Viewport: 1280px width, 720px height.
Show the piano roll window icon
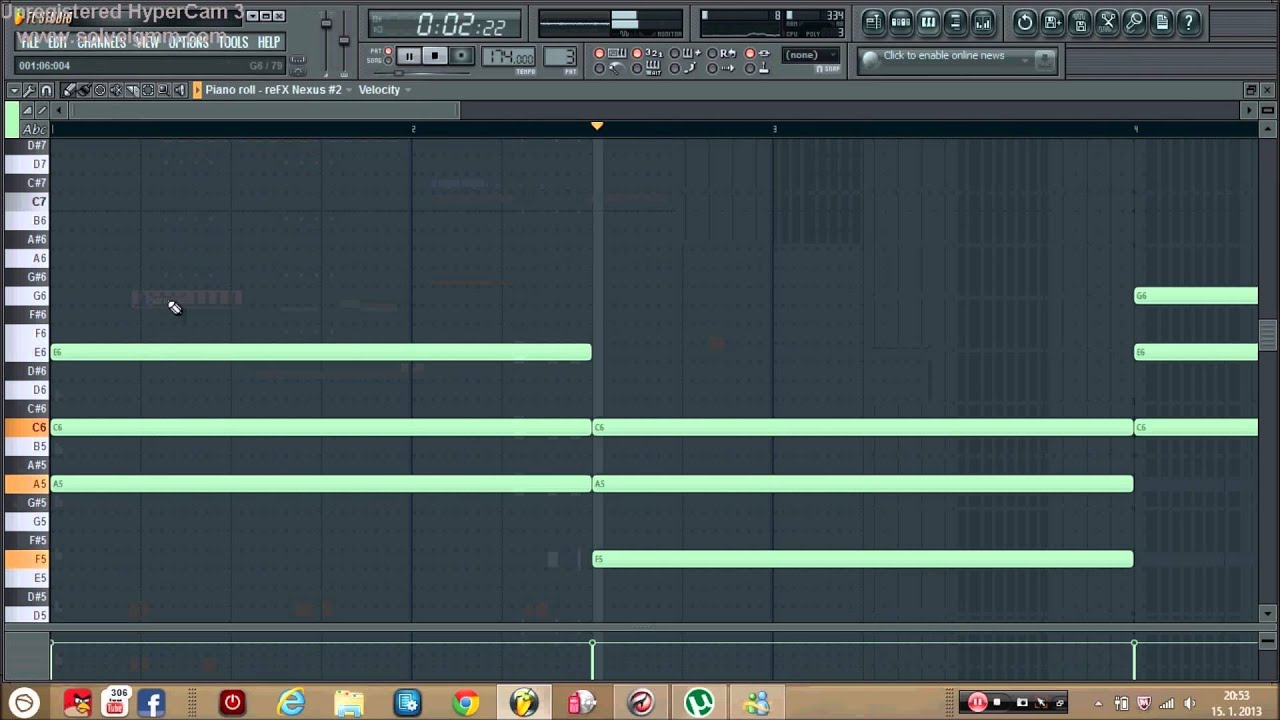(928, 22)
